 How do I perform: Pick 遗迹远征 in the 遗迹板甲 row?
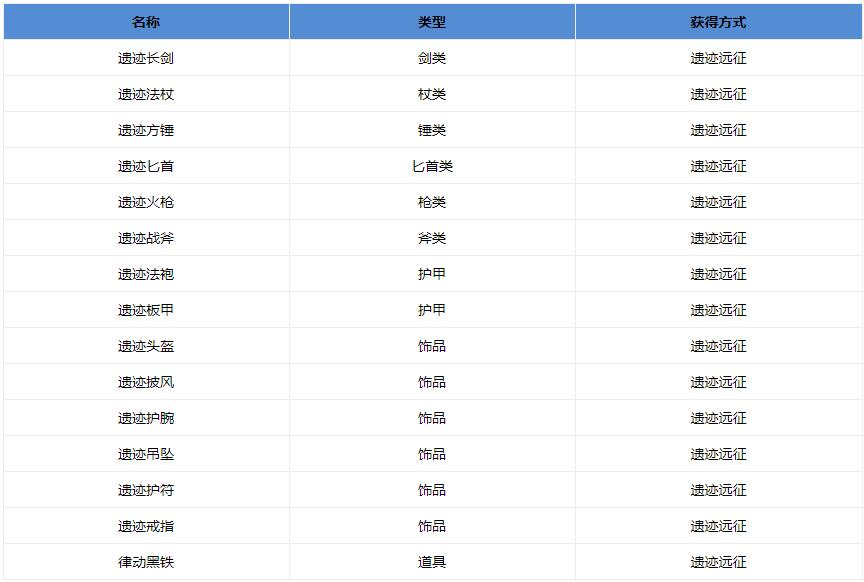pos(719,310)
